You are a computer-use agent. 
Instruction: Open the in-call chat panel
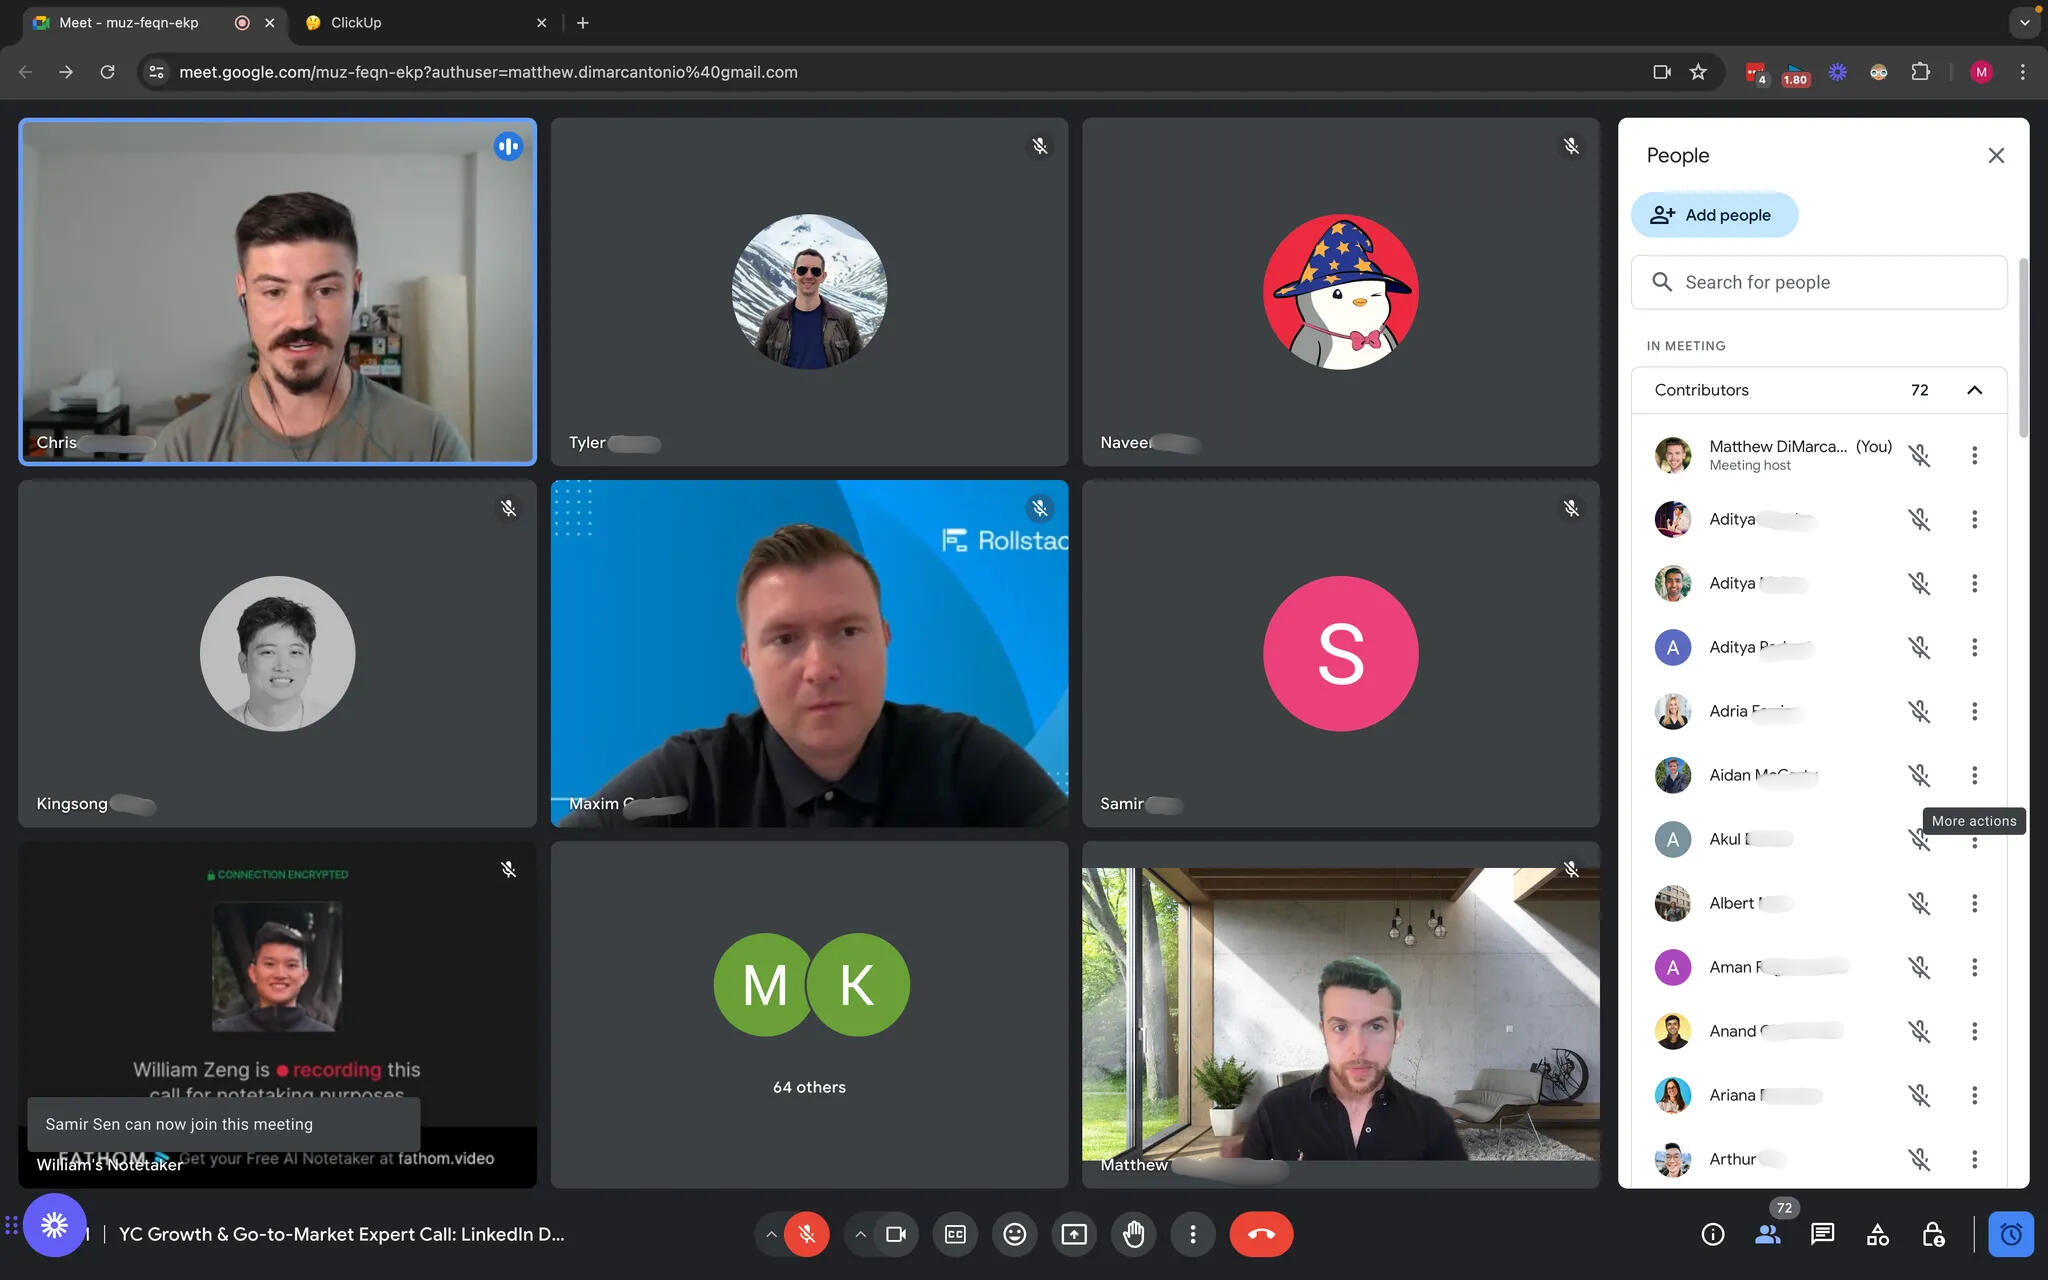tap(1822, 1234)
